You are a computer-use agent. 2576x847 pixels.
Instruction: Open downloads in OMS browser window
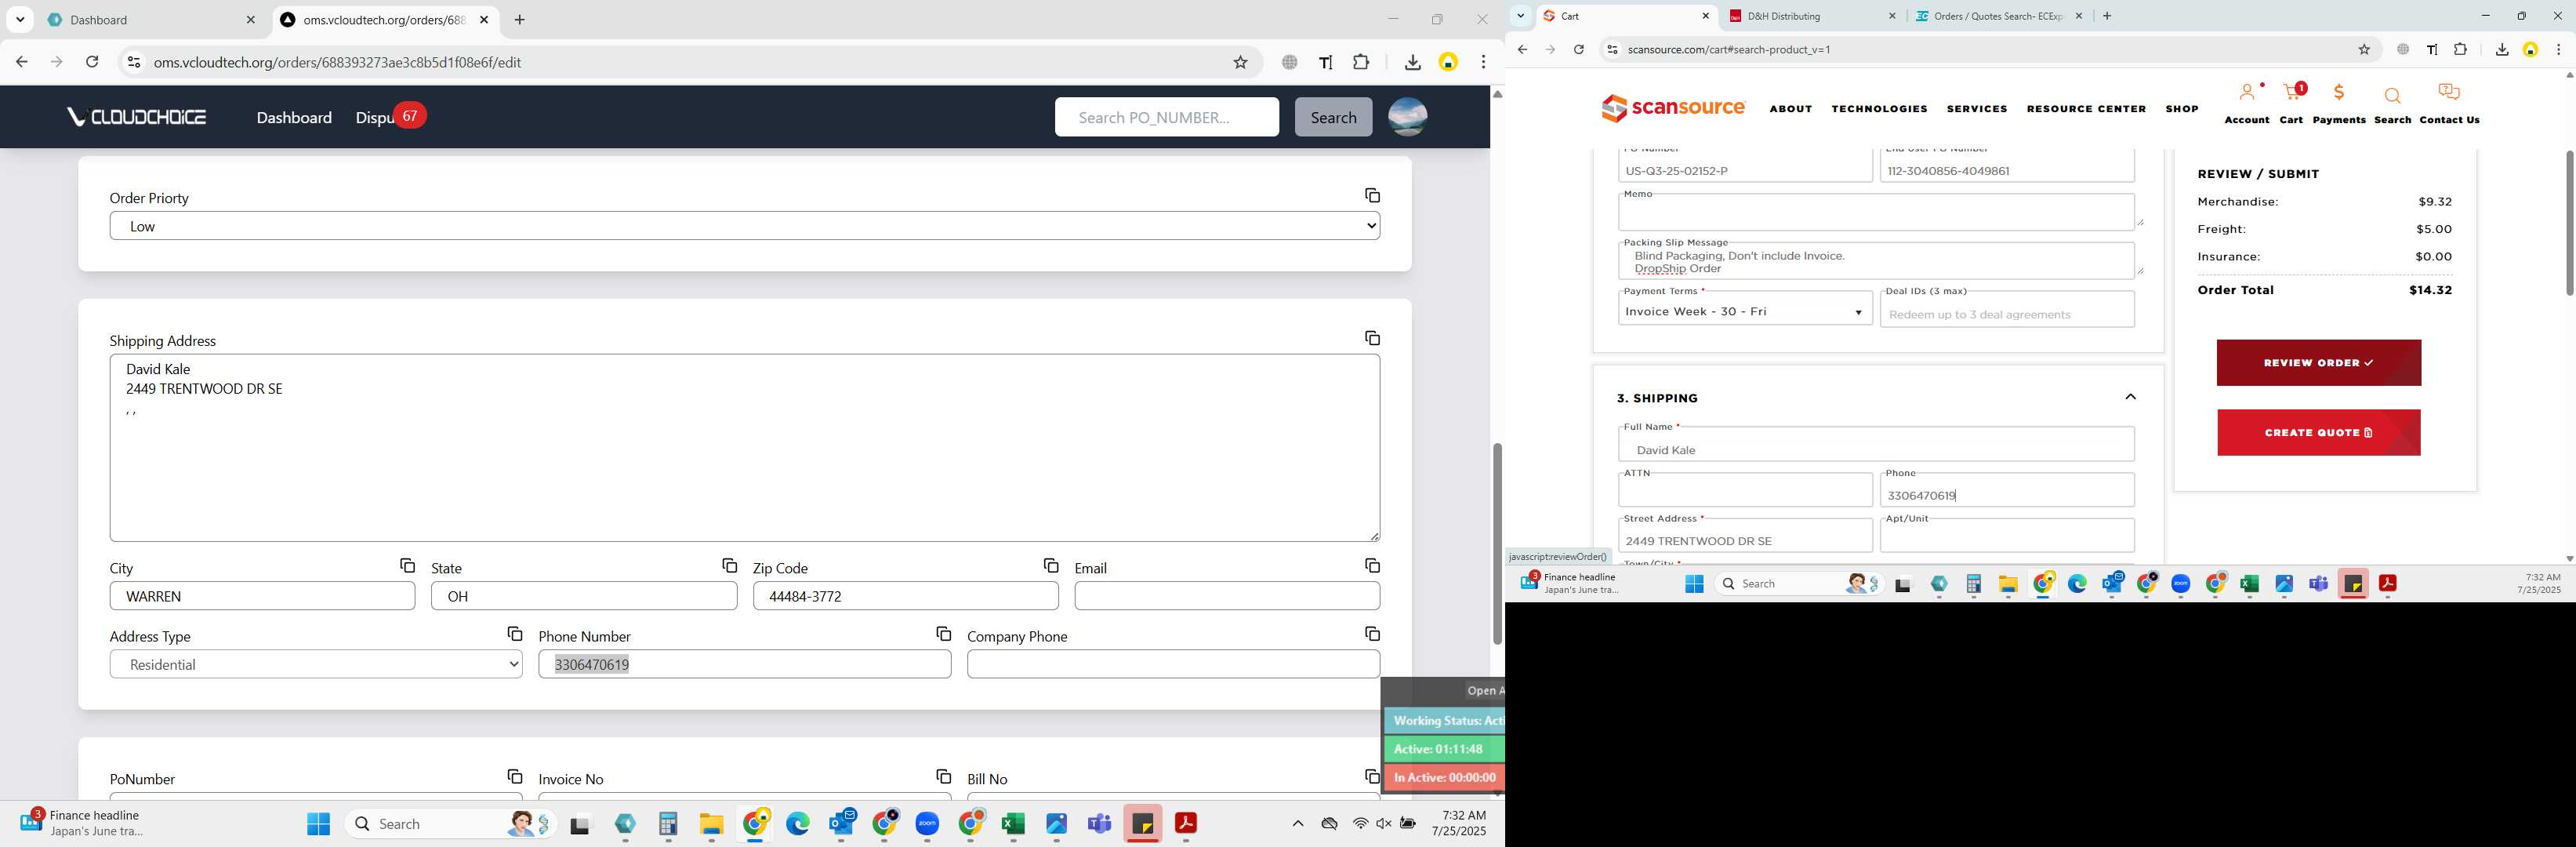point(1412,62)
